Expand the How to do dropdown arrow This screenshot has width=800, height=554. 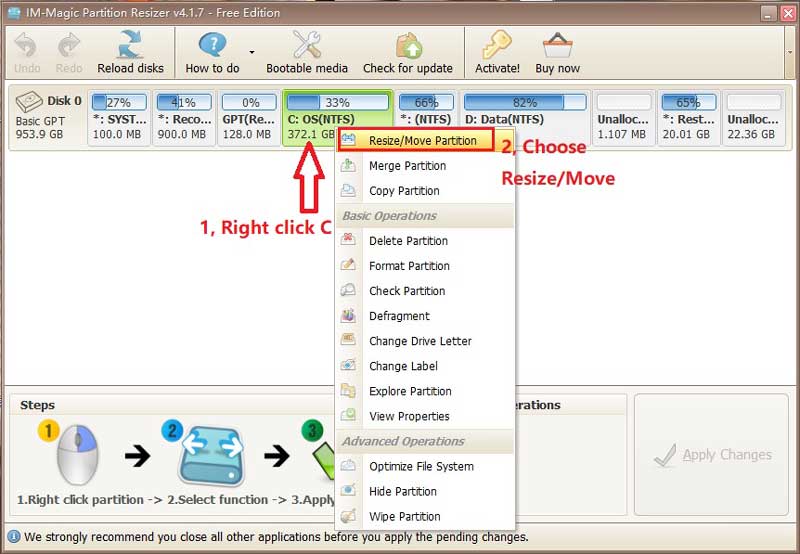coord(252,52)
